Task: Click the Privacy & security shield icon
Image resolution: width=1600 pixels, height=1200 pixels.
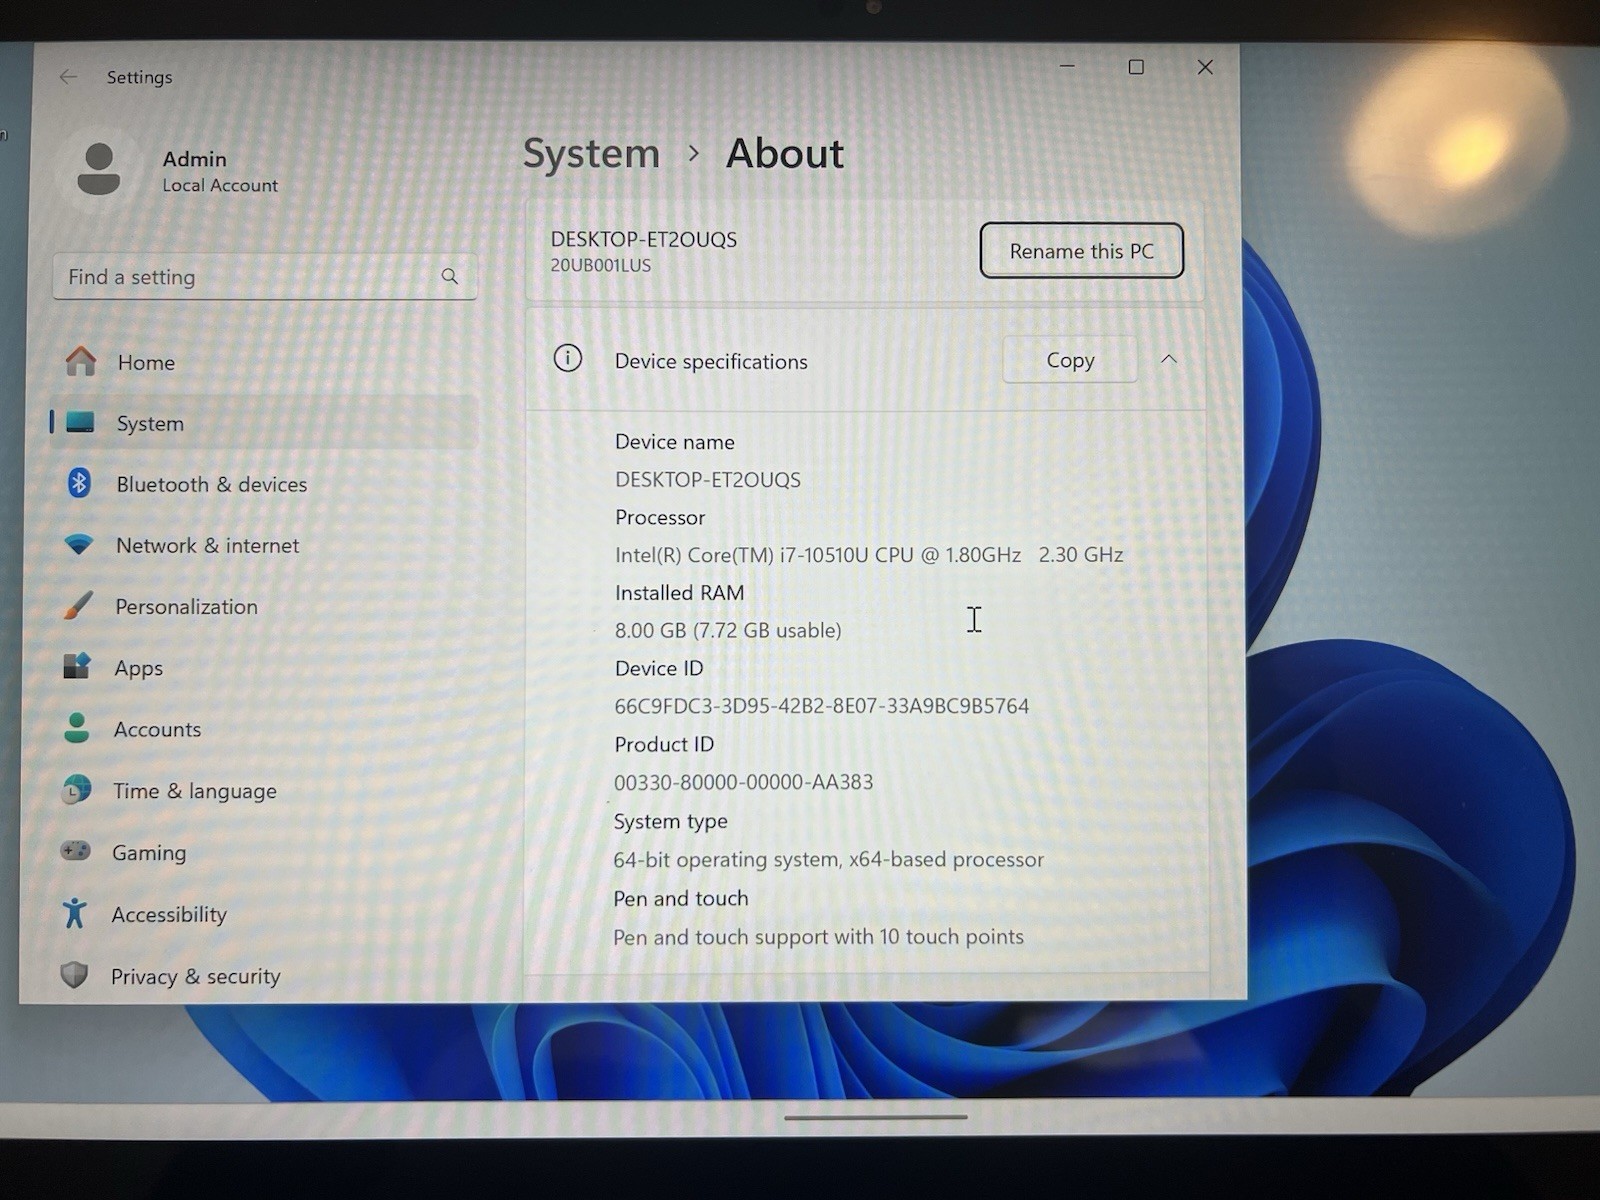Action: tap(74, 975)
